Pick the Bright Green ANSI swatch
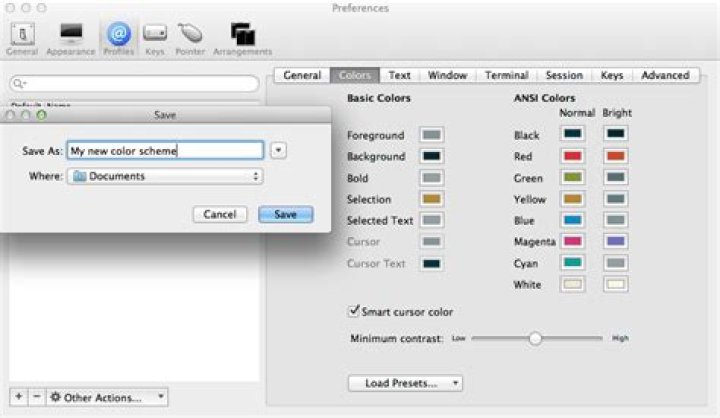This screenshot has height=418, width=720. pyautogui.click(x=615, y=177)
